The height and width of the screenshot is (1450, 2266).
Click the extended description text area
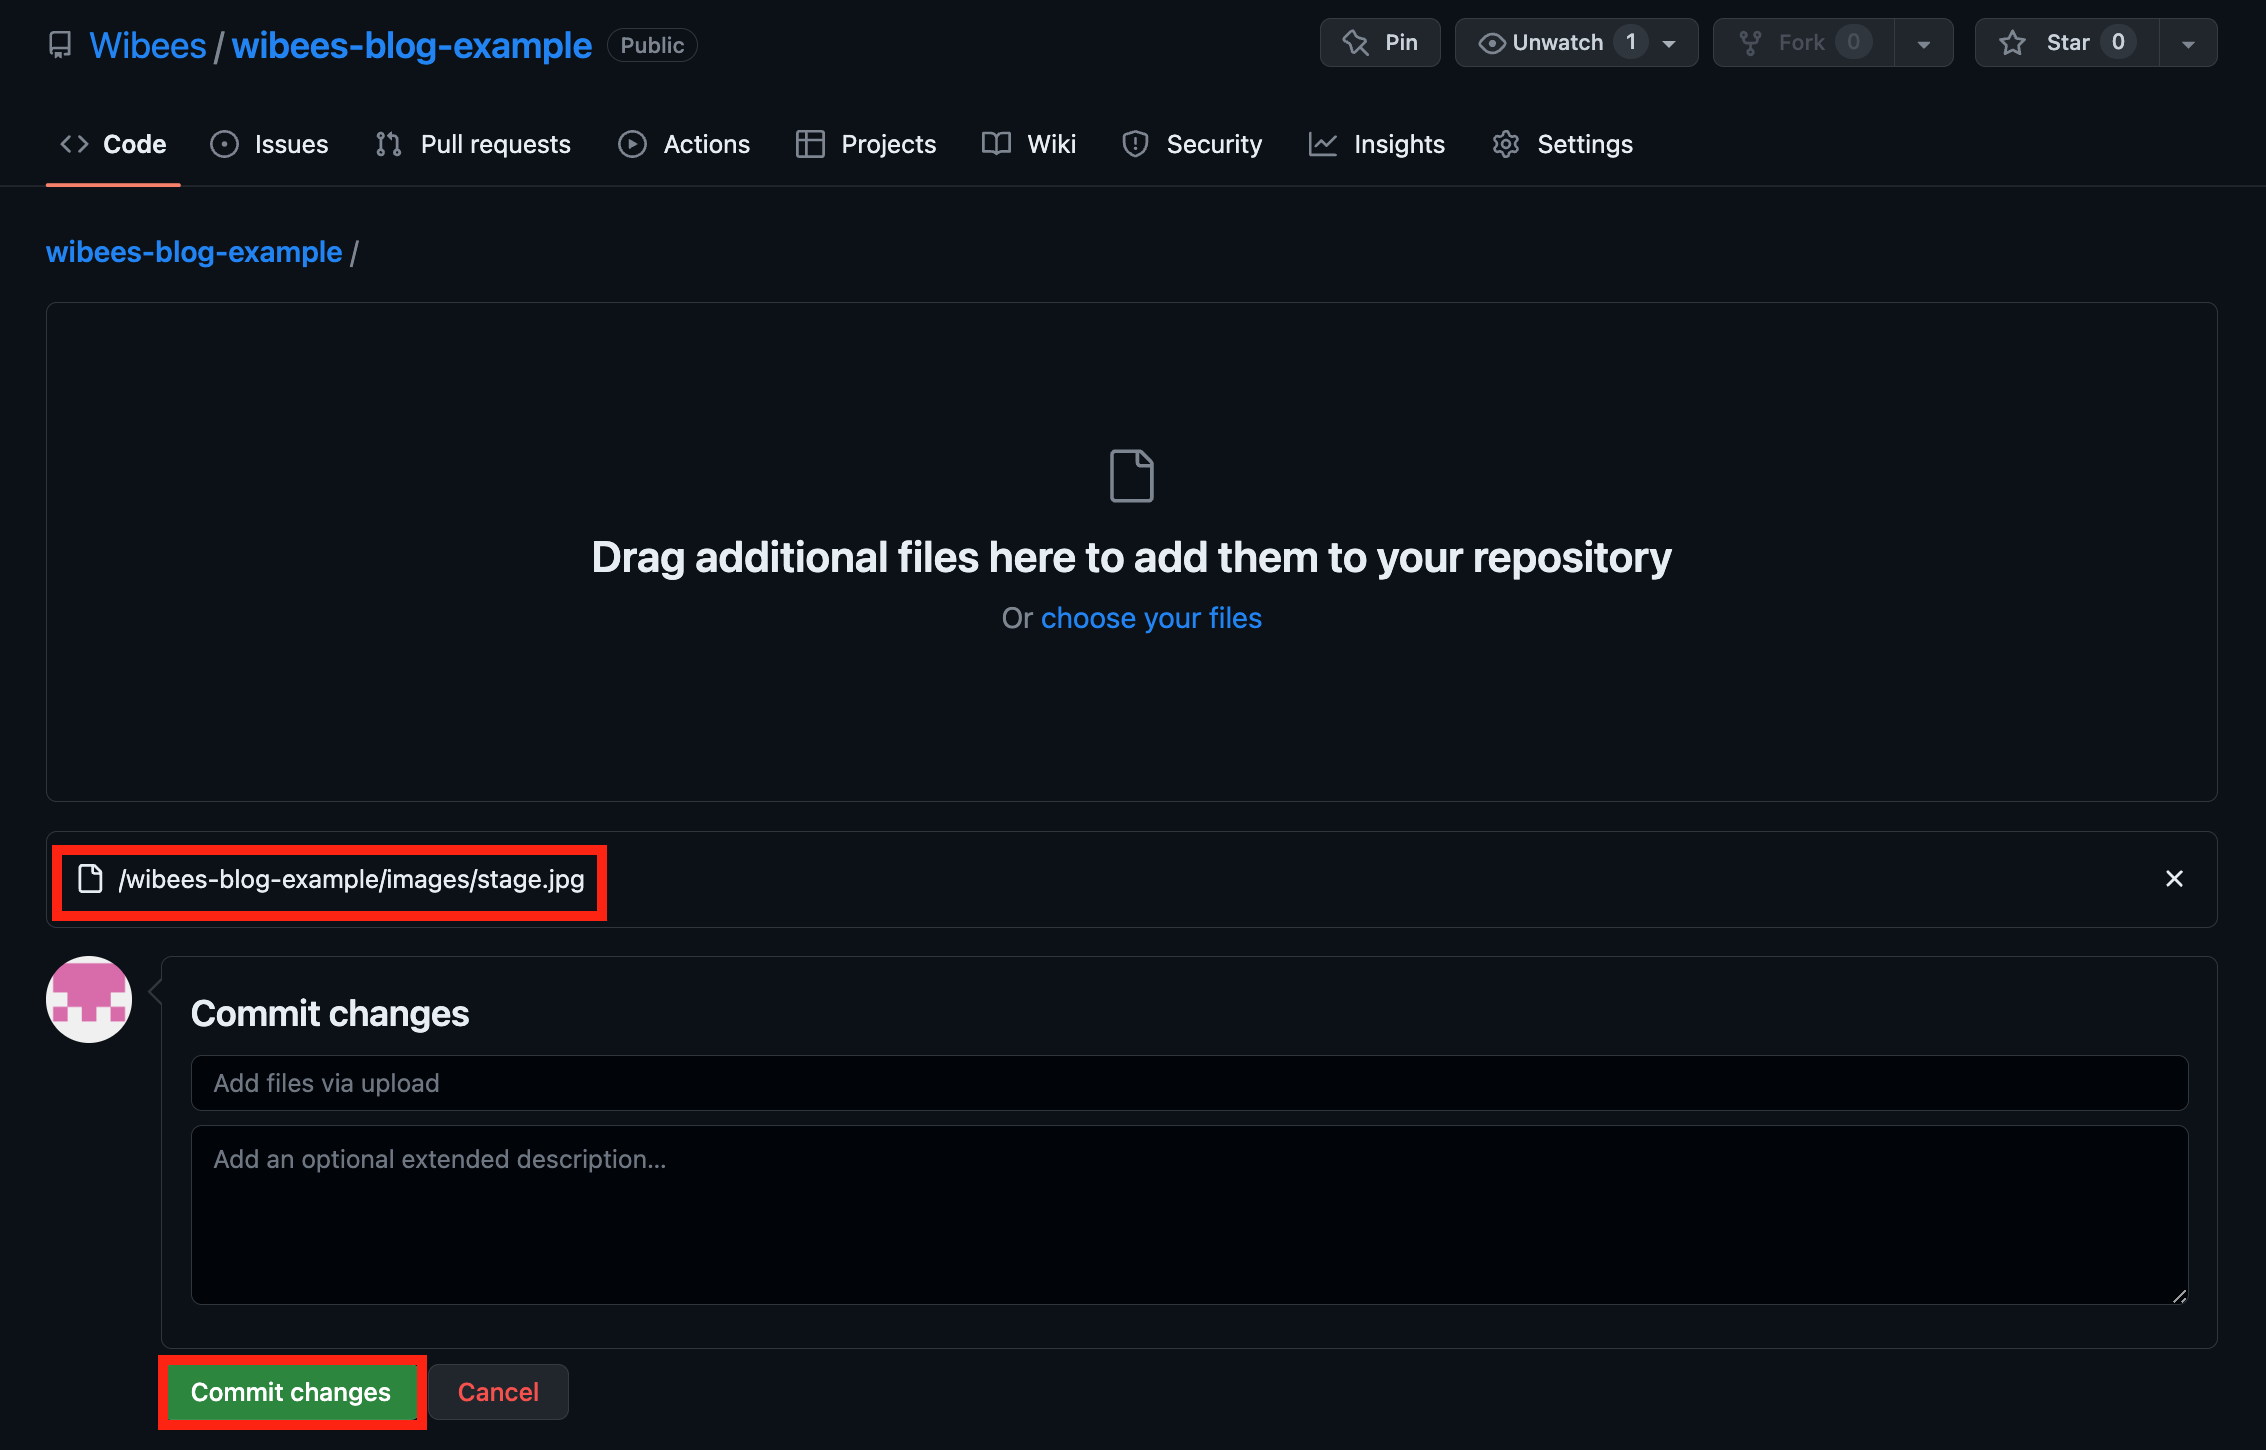[x=1188, y=1214]
